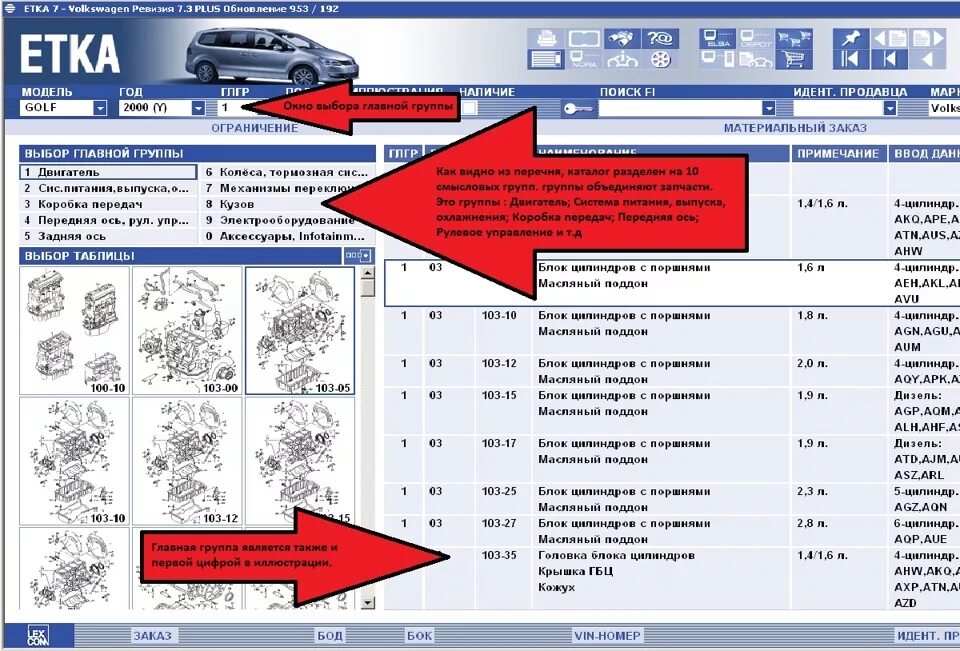
Task: Click the single shopping cart icon
Action: pyautogui.click(x=793, y=59)
